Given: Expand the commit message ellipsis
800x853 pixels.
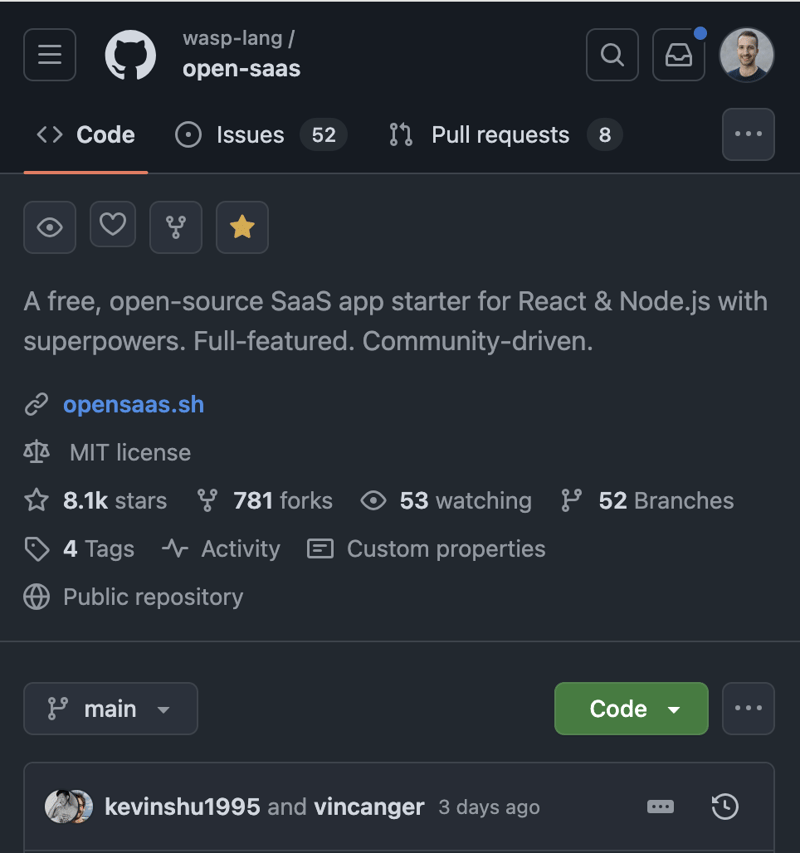Looking at the screenshot, I should coord(660,806).
